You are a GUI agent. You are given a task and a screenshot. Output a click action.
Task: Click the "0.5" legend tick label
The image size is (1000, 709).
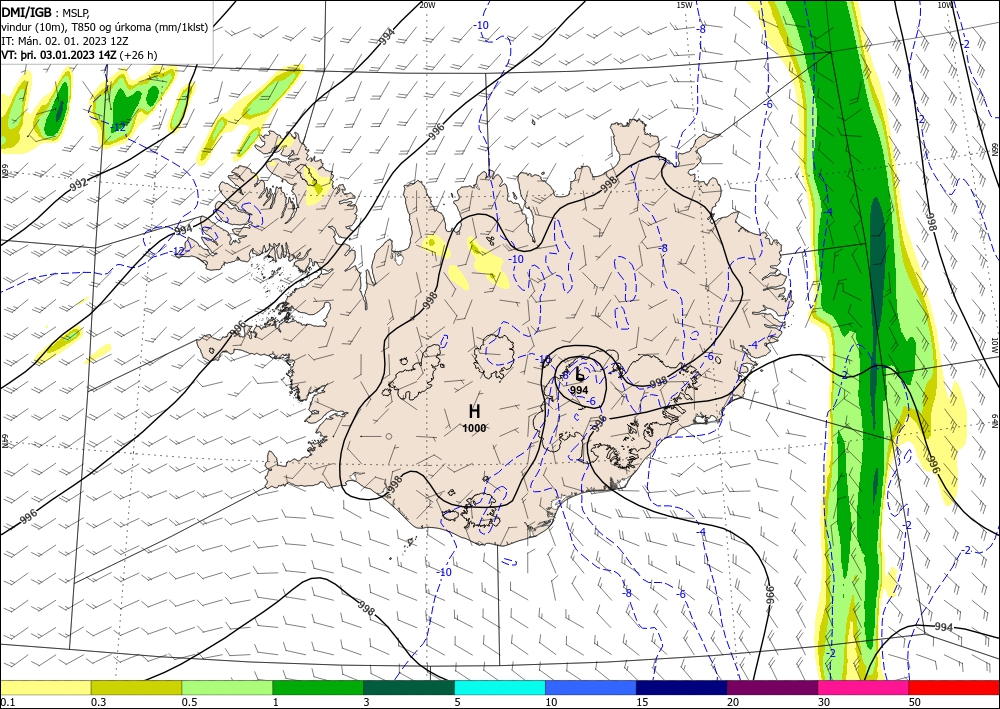pyautogui.click(x=189, y=702)
